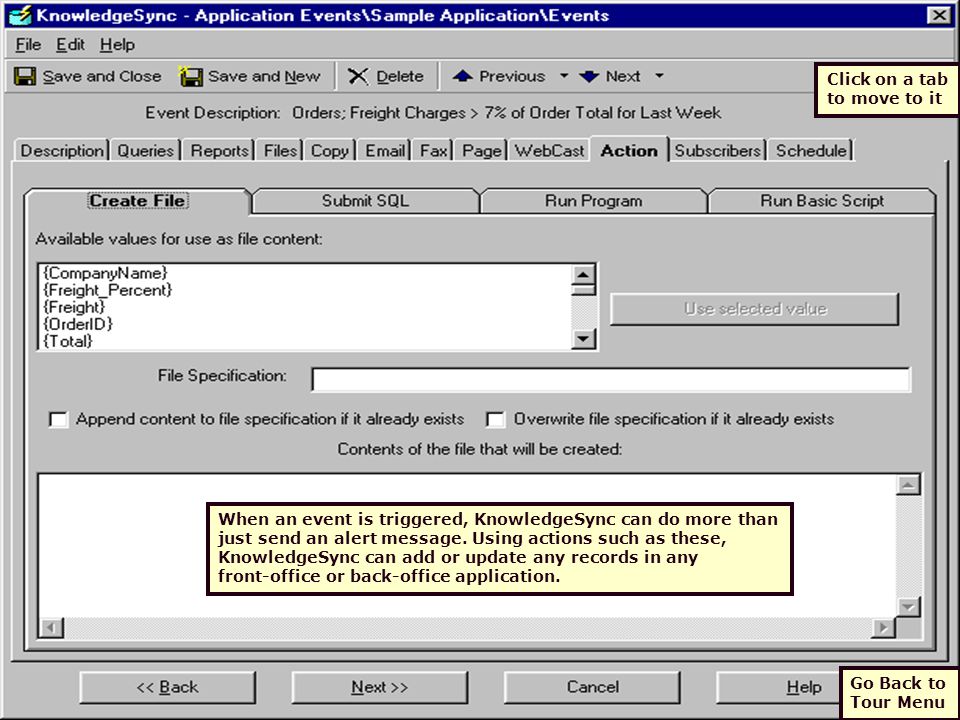Switch to the Page tab
The width and height of the screenshot is (960, 720).
482,151
